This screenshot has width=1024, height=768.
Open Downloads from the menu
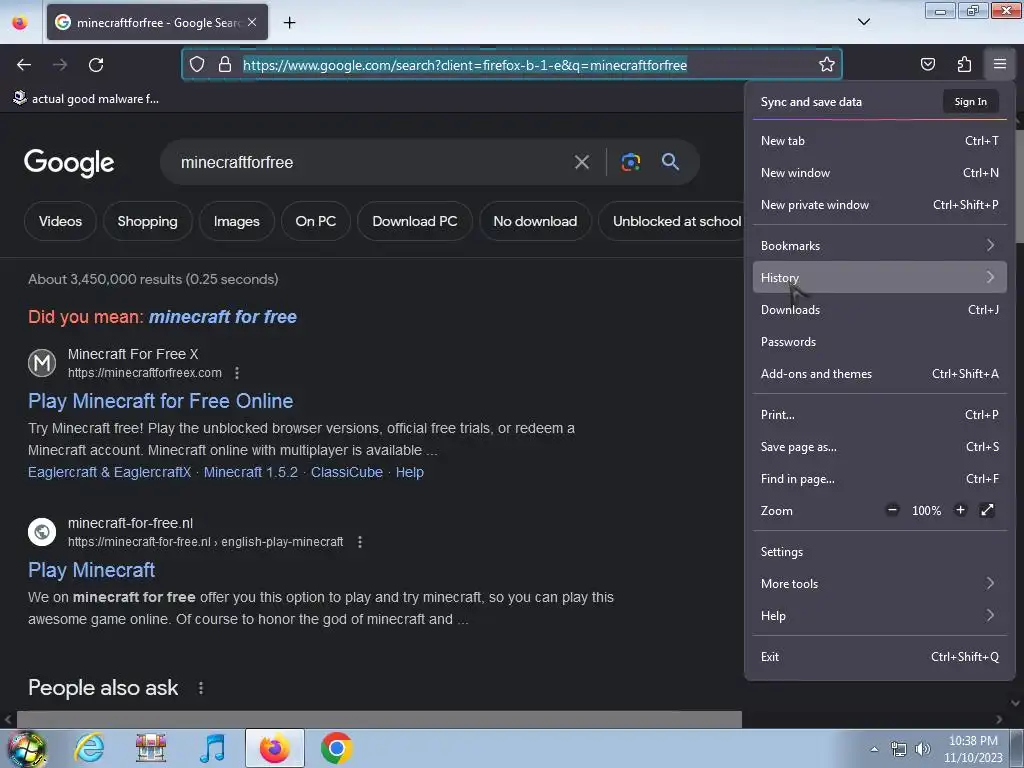click(879, 310)
